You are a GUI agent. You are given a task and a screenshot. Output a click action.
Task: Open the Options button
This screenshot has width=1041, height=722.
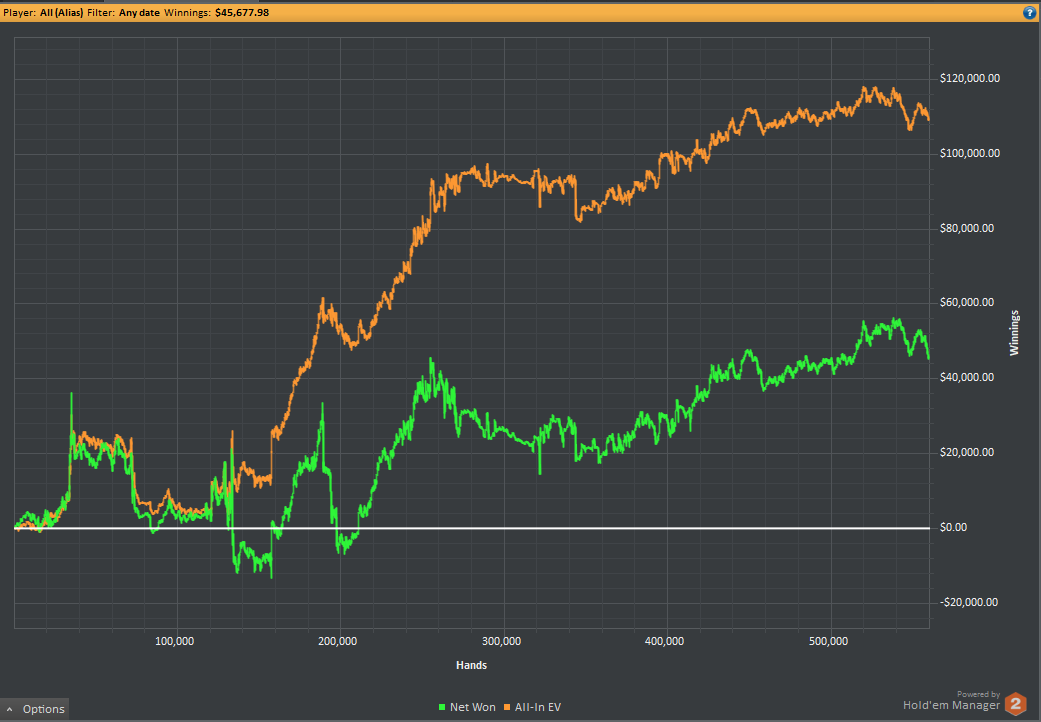[35, 709]
